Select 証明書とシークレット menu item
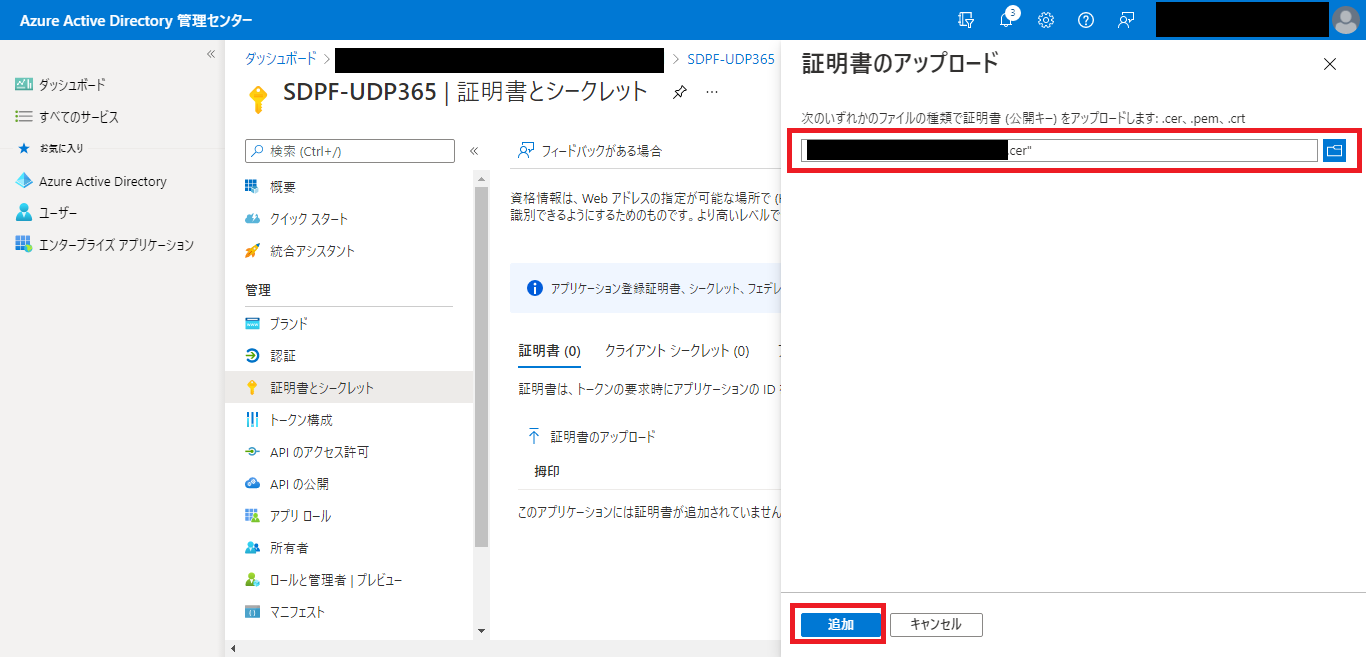Viewport: 1366px width, 657px height. tap(349, 388)
